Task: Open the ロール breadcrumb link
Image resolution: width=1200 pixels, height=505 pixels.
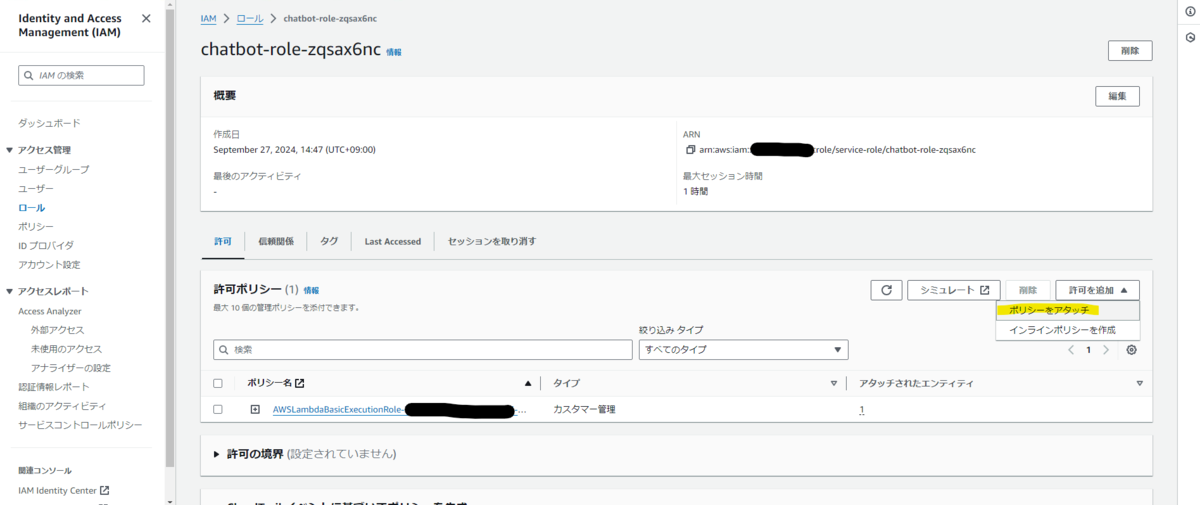Action: click(x=251, y=19)
